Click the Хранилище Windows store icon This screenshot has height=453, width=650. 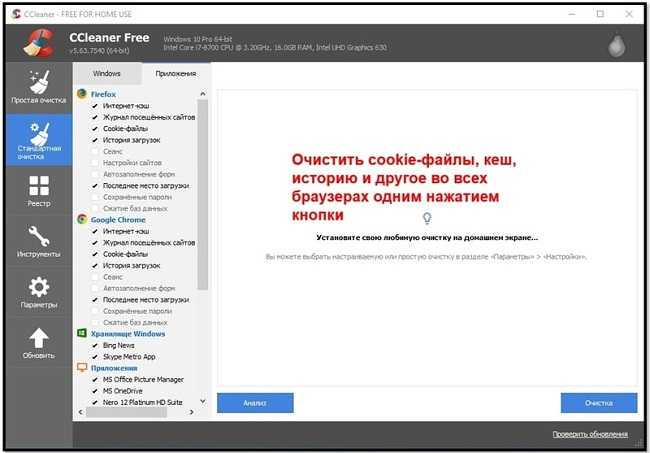click(x=82, y=333)
